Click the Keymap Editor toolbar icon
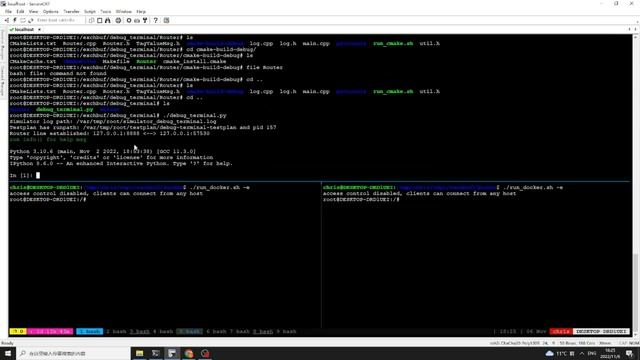This screenshot has width=640, height=360. [x=137, y=20]
